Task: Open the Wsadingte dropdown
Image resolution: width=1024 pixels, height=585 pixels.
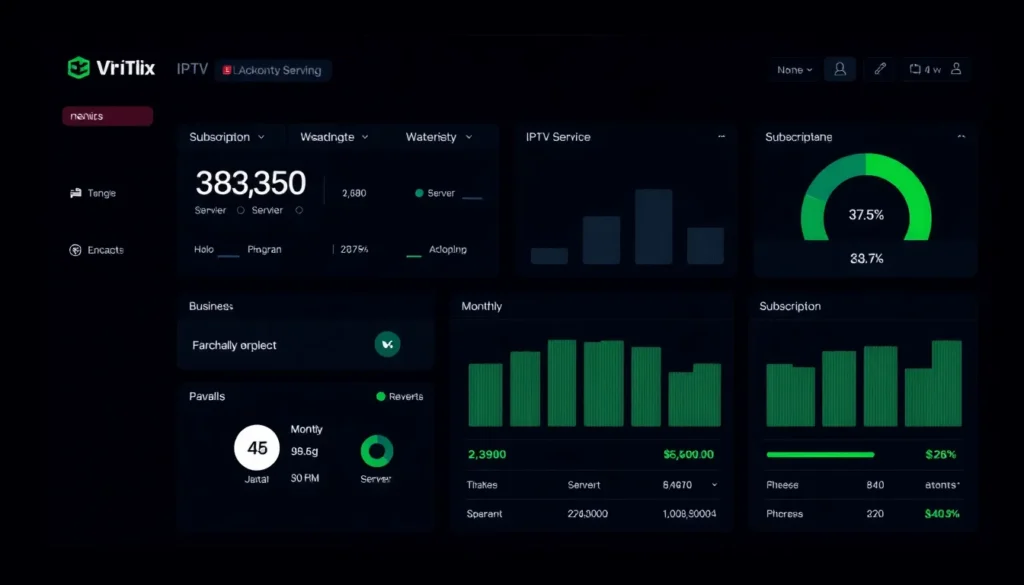Action: click(x=334, y=137)
